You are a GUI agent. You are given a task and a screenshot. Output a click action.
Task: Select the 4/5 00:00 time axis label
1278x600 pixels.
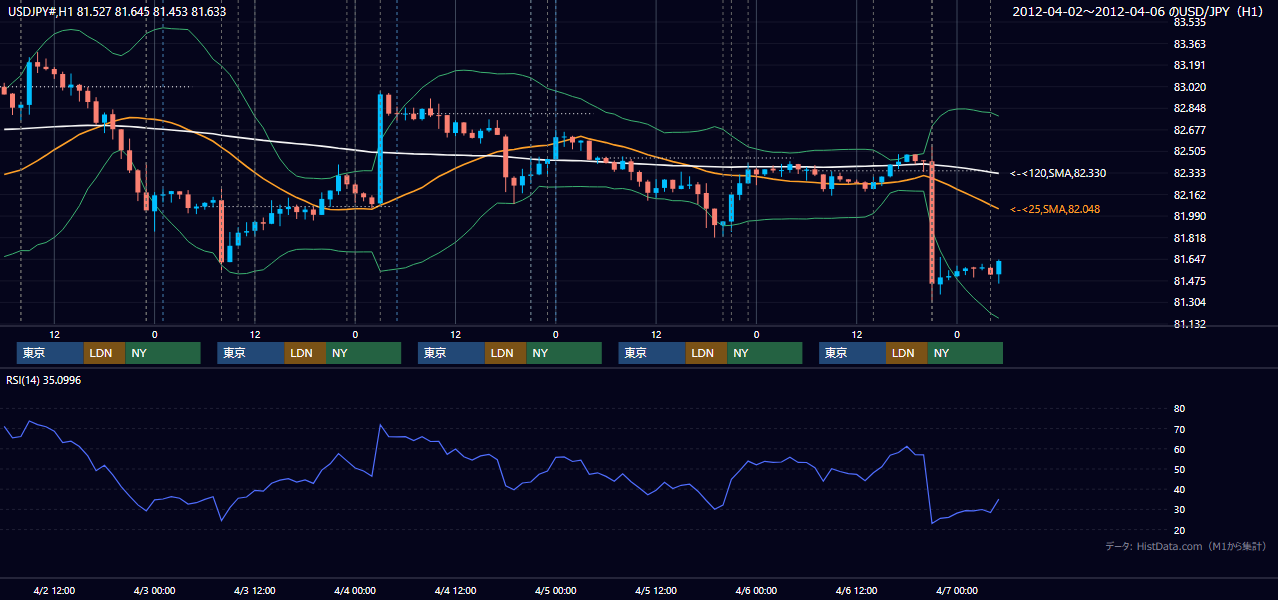pos(555,590)
